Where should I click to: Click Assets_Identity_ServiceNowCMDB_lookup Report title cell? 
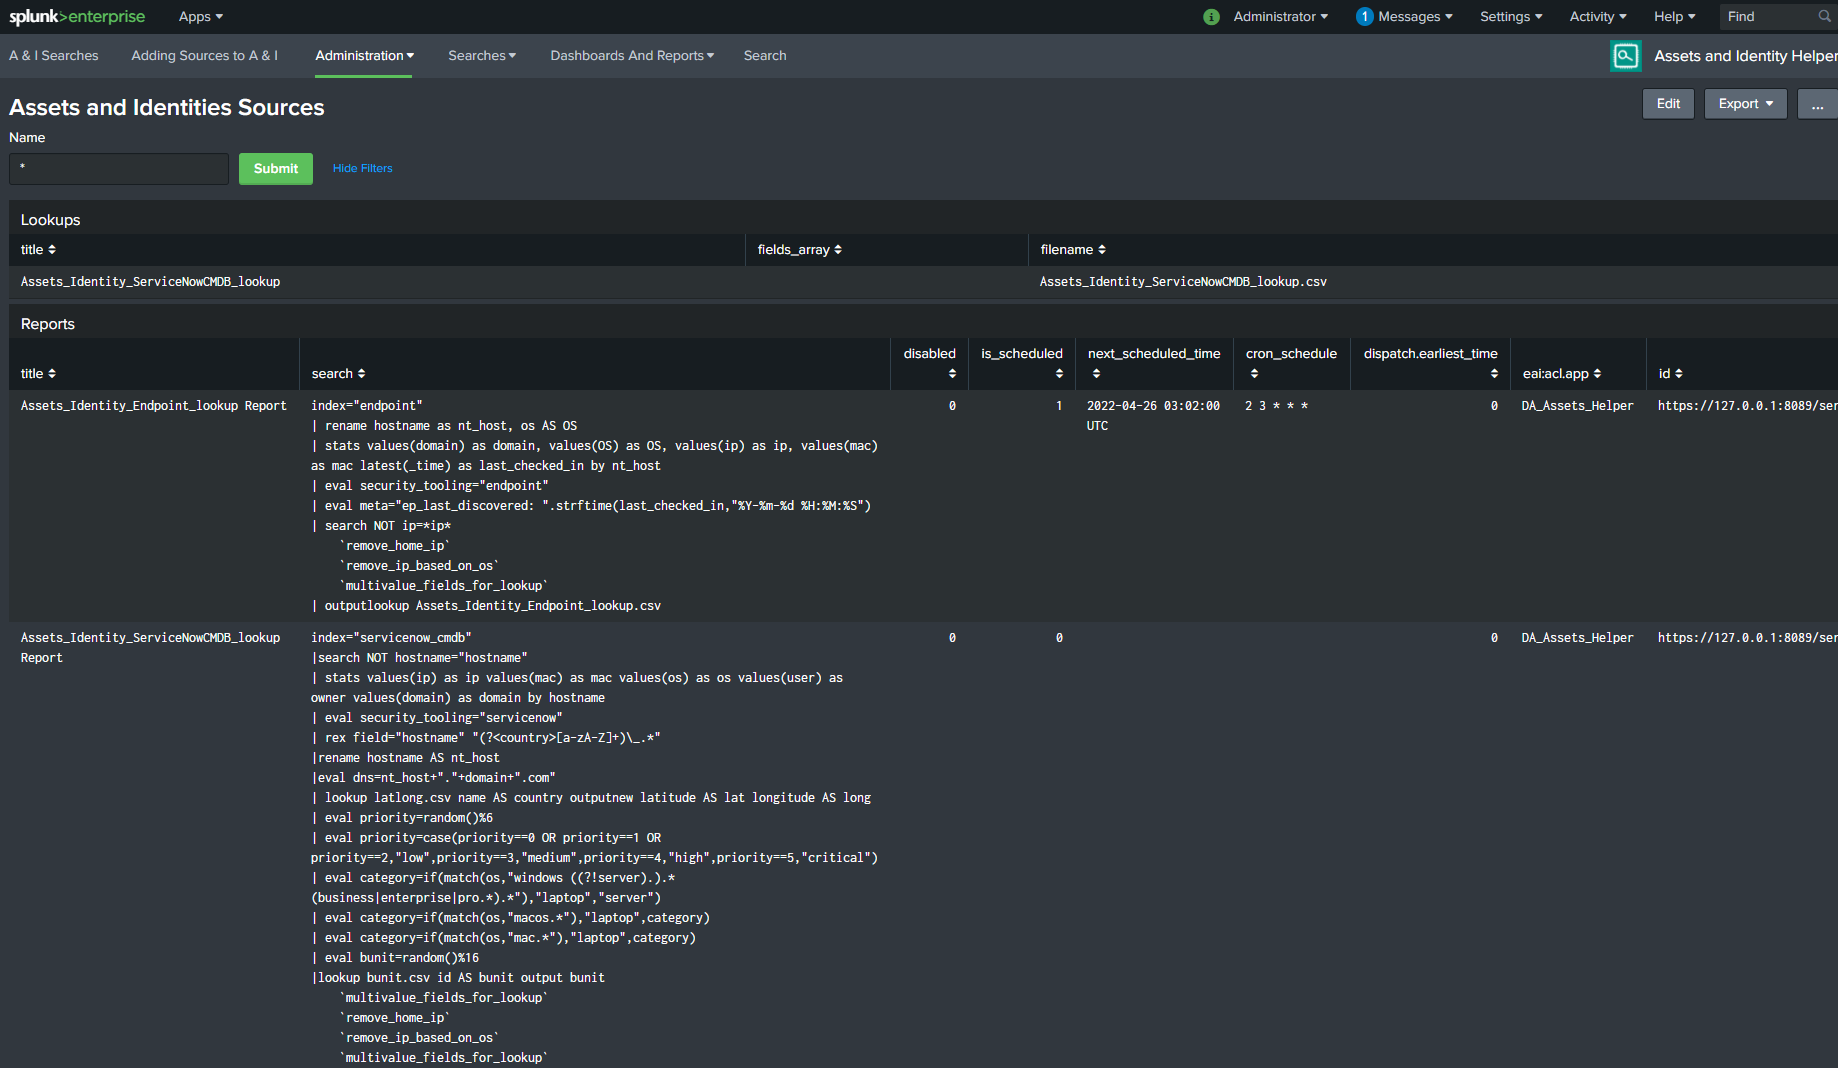(x=150, y=648)
